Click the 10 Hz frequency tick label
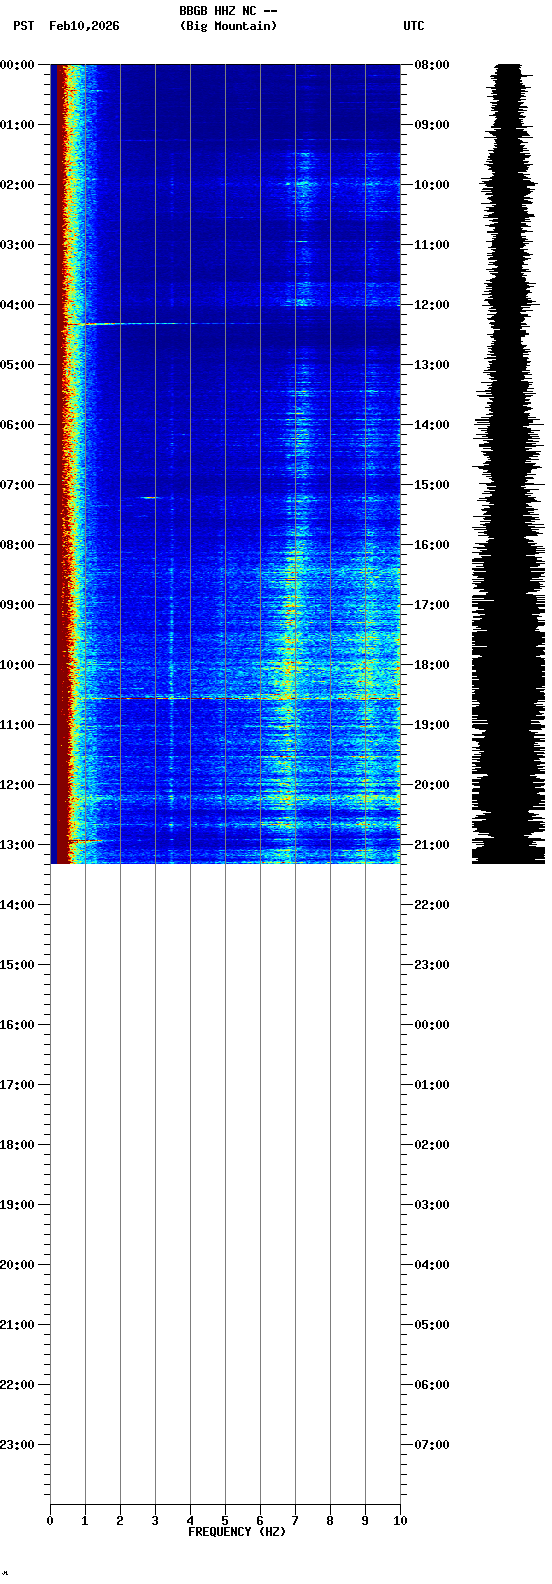This screenshot has width=552, height=1584. coord(400,1521)
